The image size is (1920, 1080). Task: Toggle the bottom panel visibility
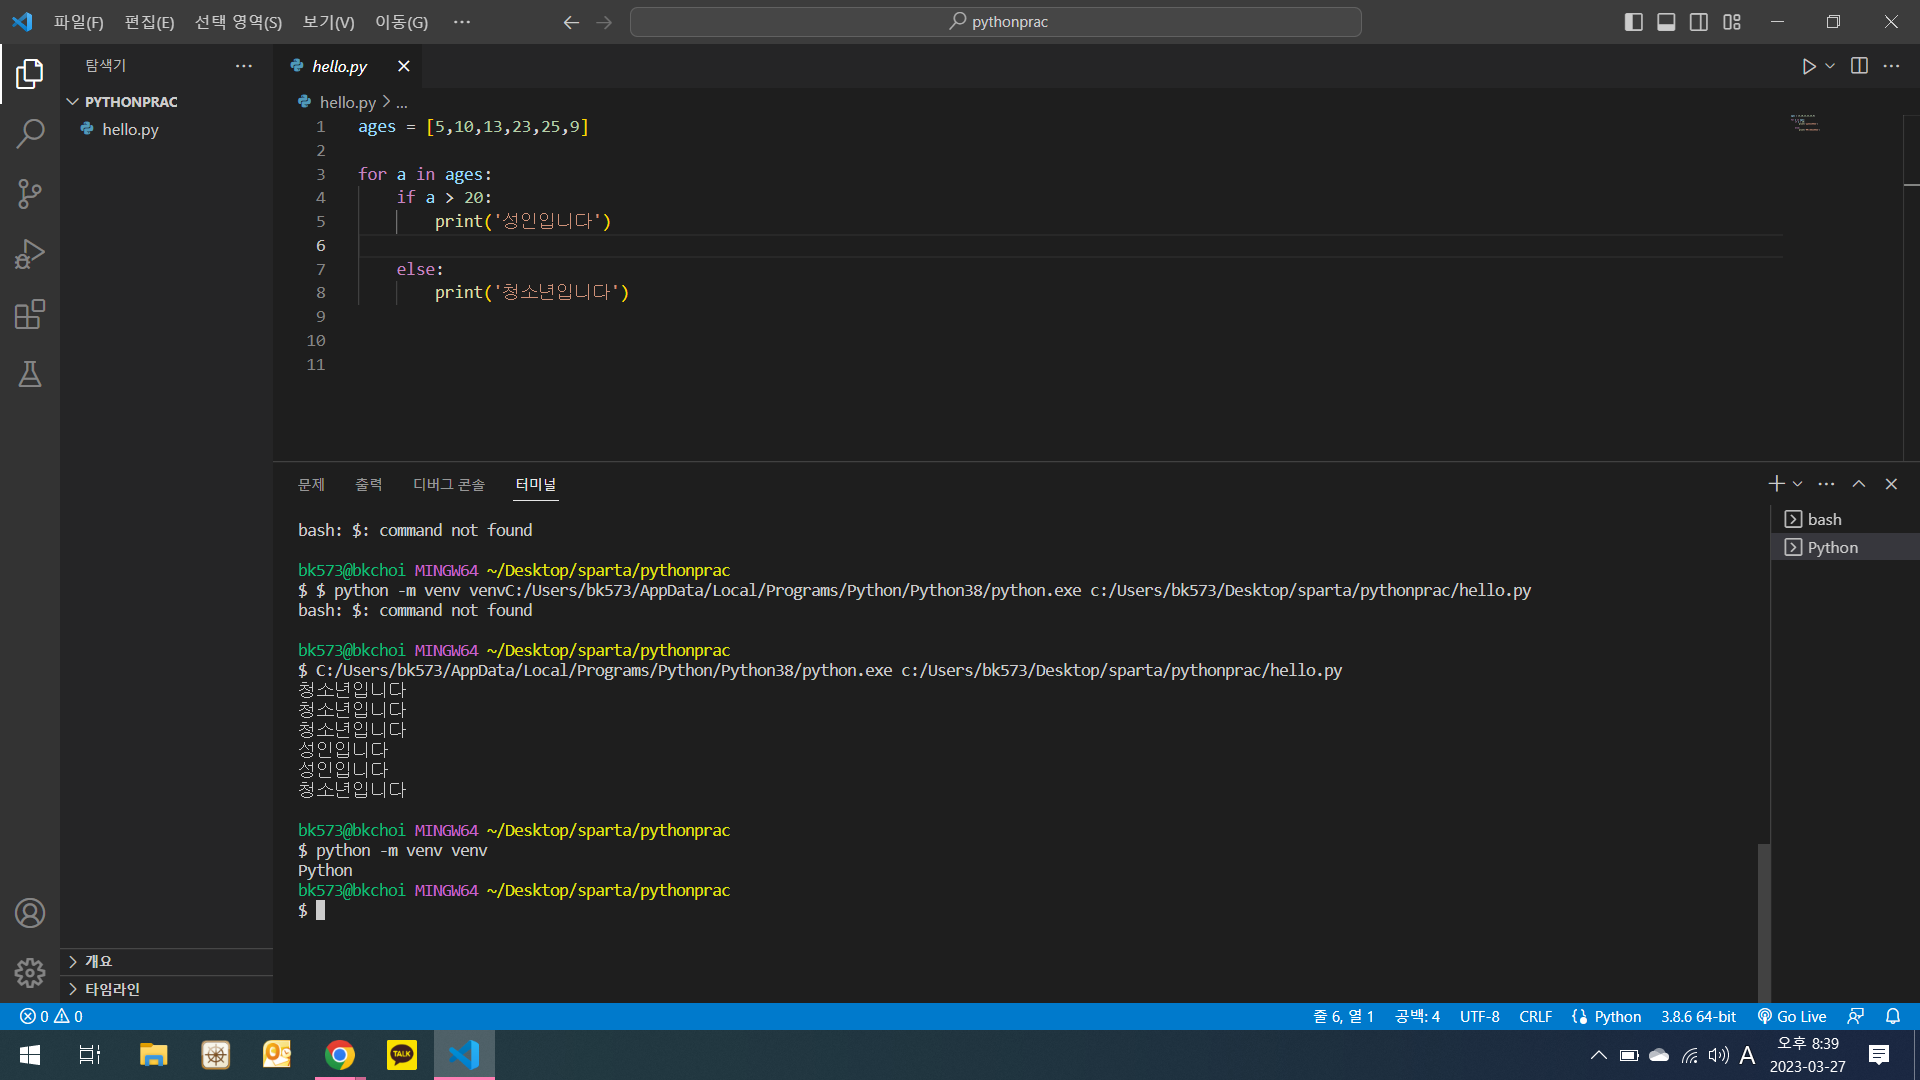(1666, 22)
